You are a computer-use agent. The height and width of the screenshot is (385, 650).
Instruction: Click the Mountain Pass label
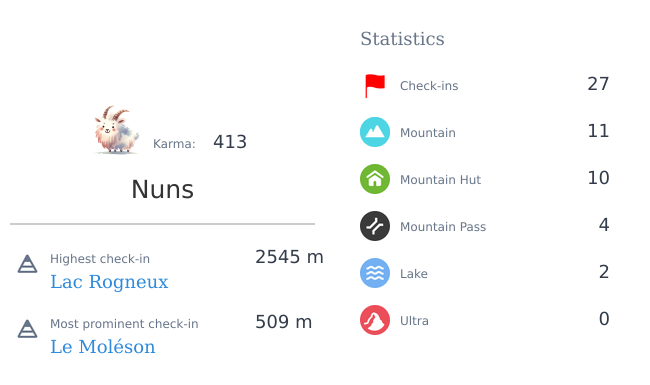(443, 227)
